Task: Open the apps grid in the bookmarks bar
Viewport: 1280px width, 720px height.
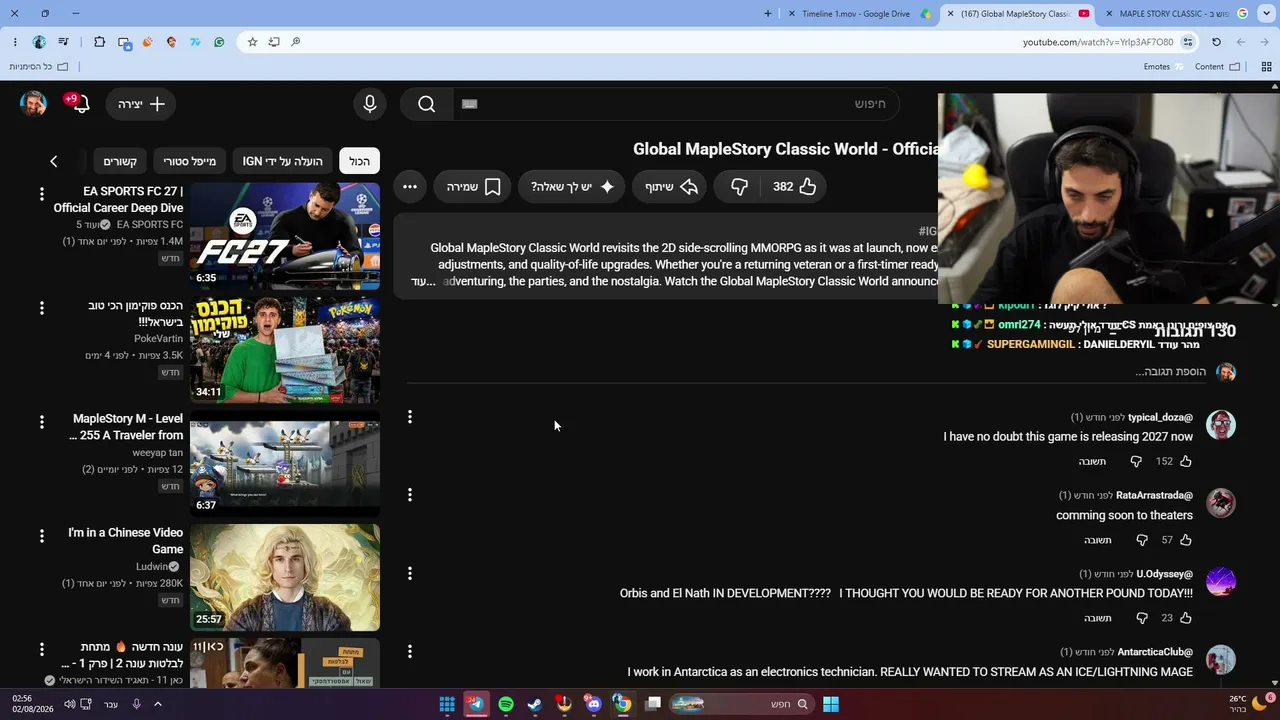Action: click(1266, 67)
